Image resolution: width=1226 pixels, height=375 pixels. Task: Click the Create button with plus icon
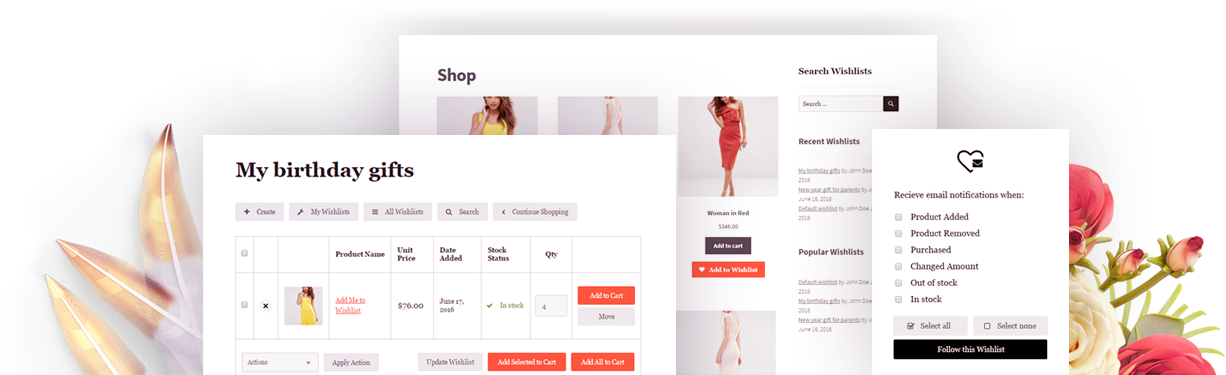(259, 212)
